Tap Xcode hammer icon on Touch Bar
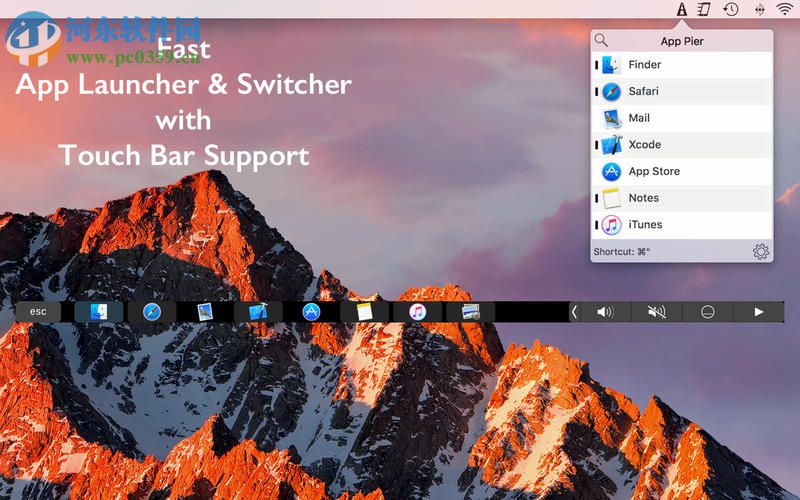This screenshot has height=500, width=800. click(x=258, y=312)
